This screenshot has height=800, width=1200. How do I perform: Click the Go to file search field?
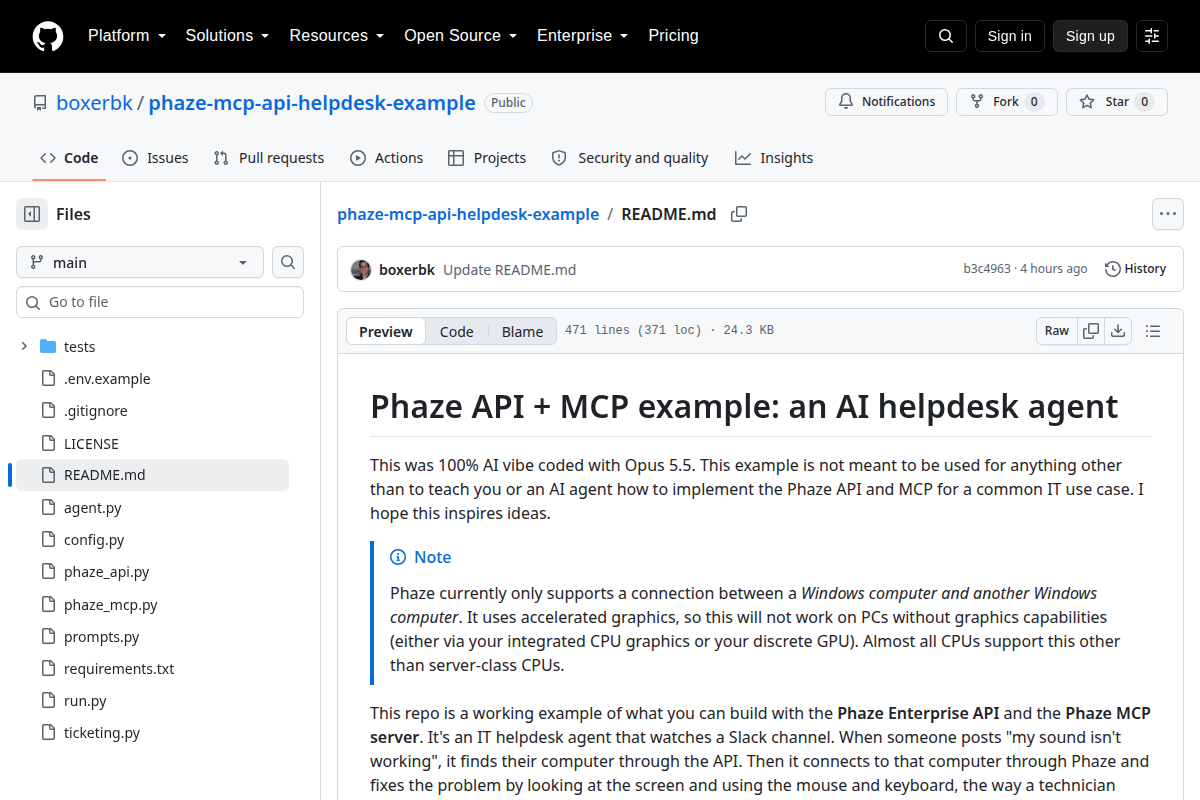(160, 302)
